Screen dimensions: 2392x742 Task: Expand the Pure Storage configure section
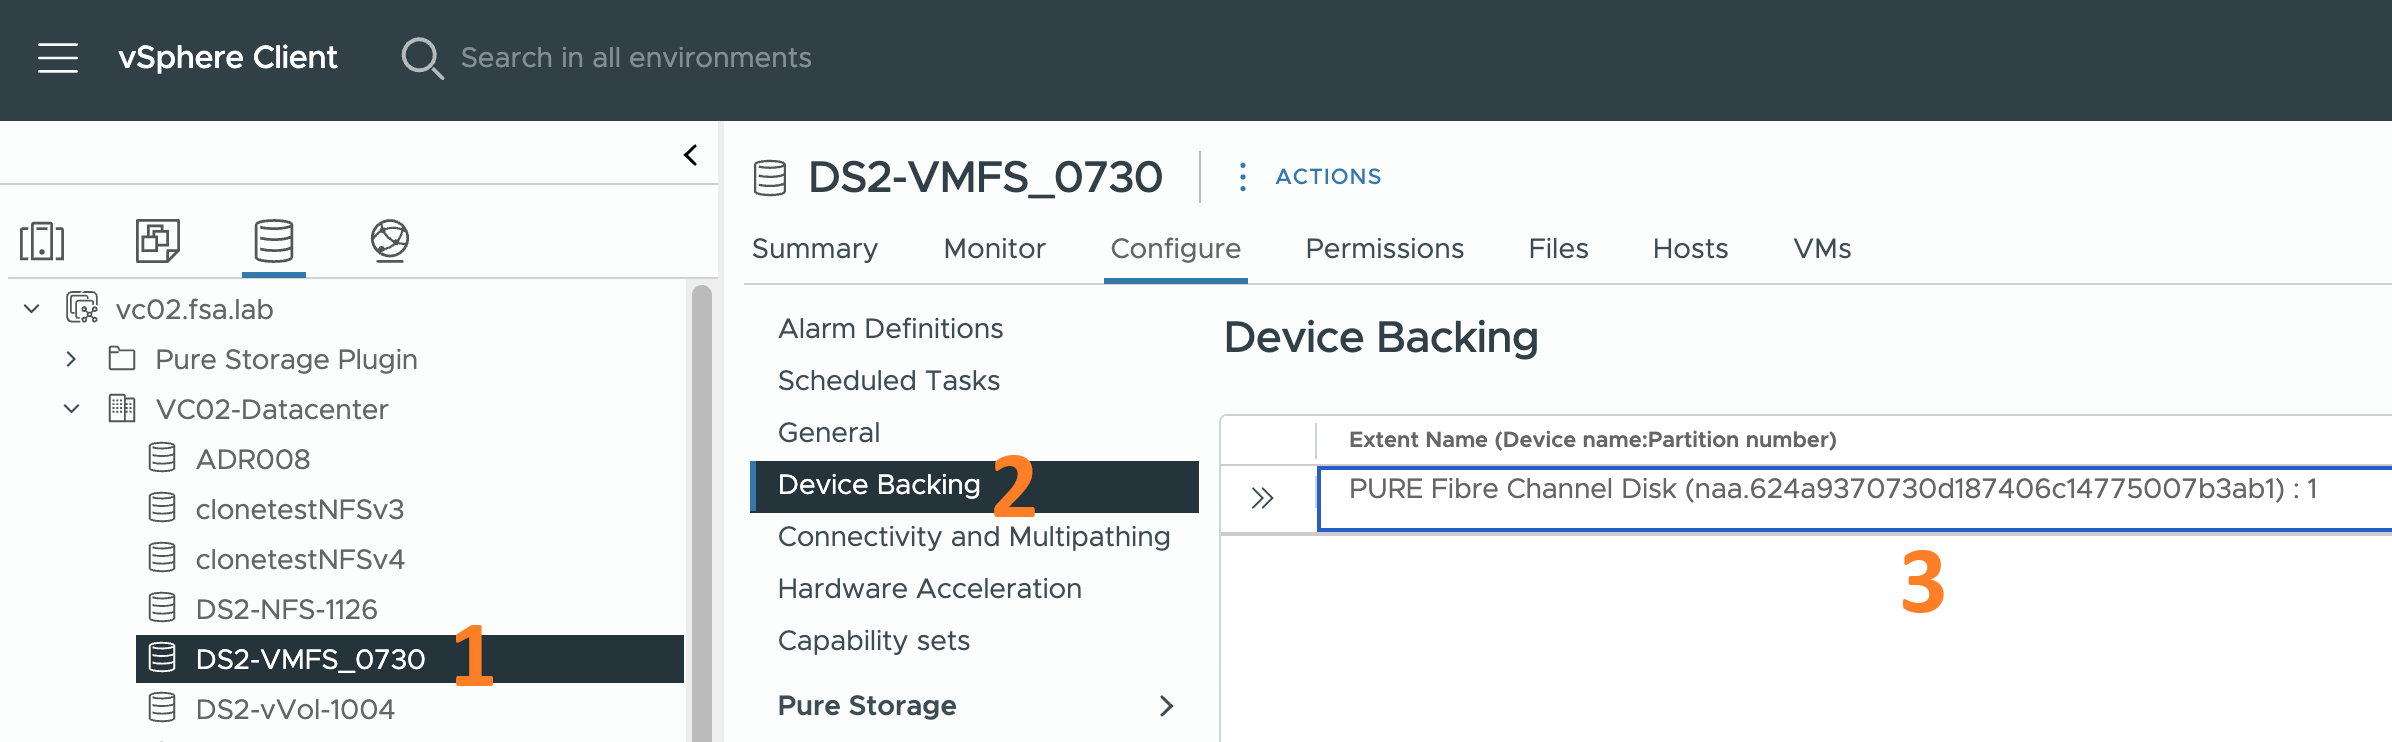click(1166, 706)
